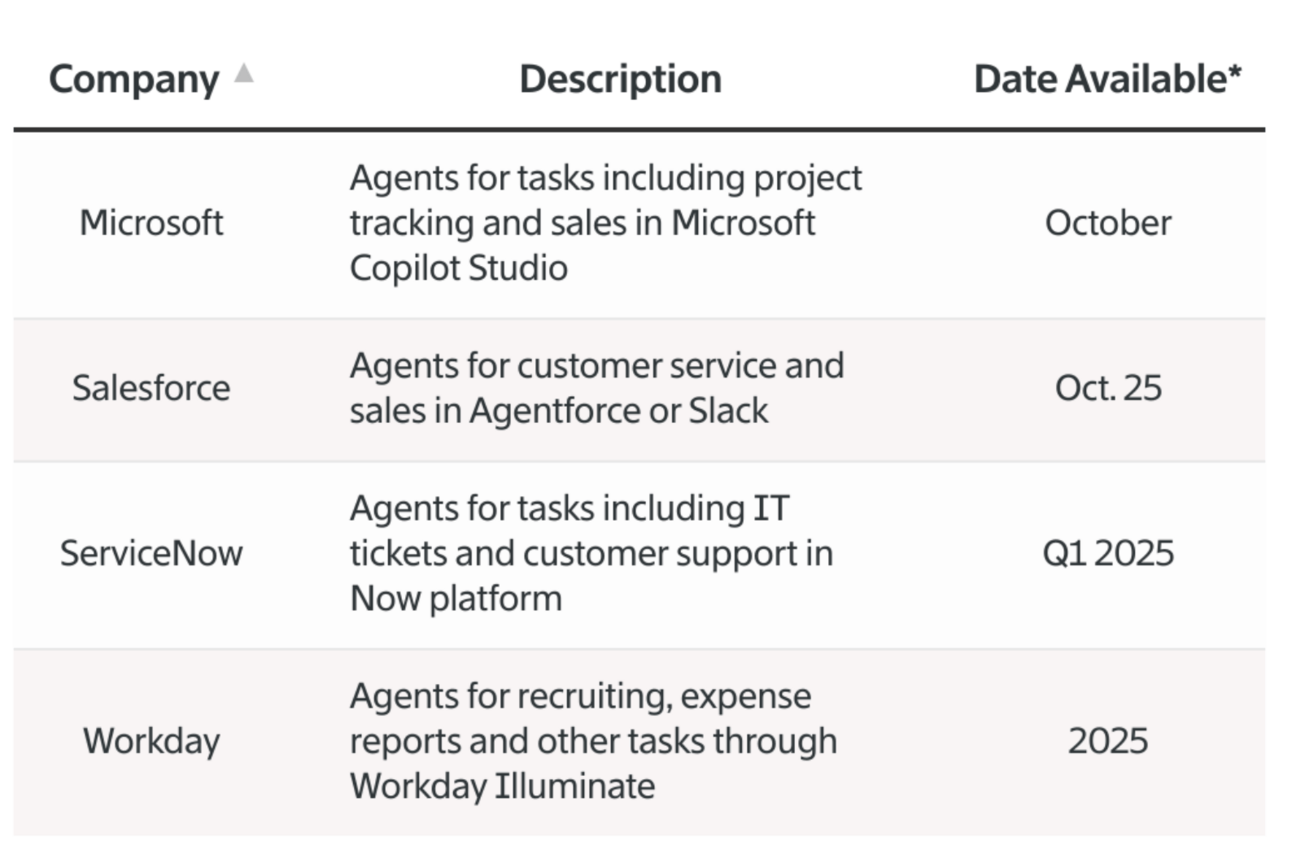Click the 'tickets and customer support in' line

[x=591, y=553]
